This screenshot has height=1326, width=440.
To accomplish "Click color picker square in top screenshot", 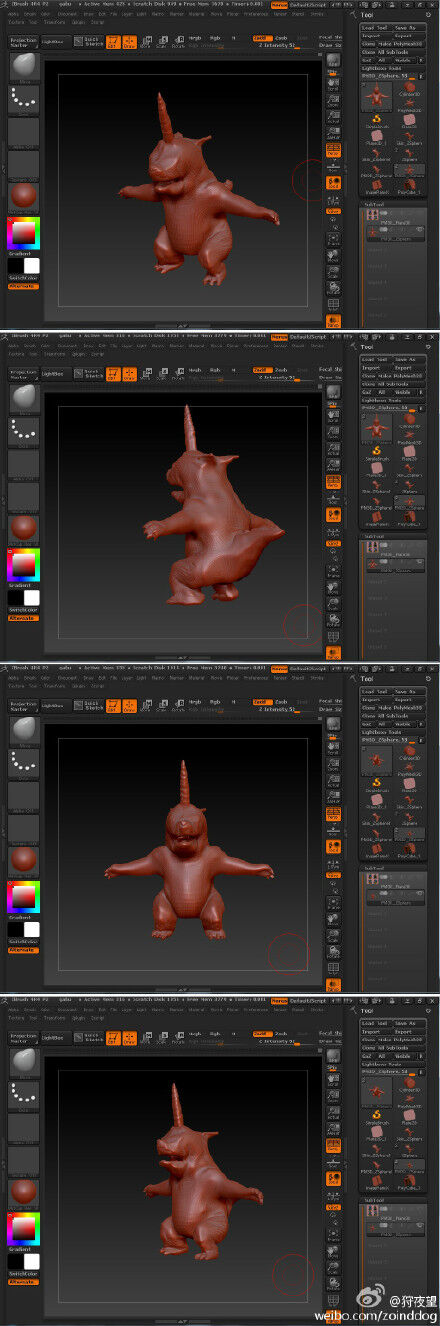I will (22, 233).
